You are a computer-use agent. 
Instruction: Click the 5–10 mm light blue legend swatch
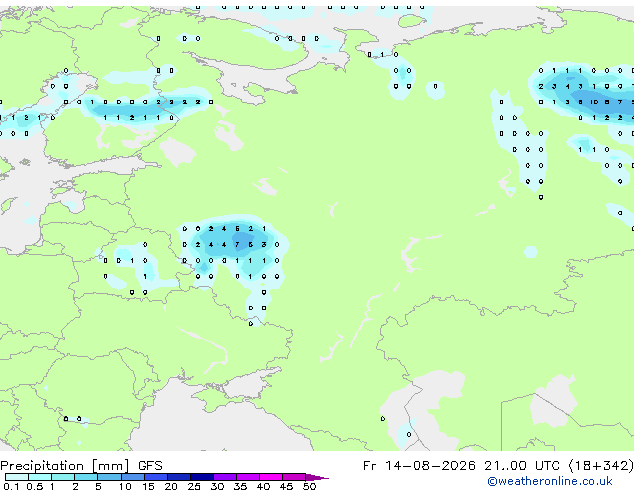[109, 477]
